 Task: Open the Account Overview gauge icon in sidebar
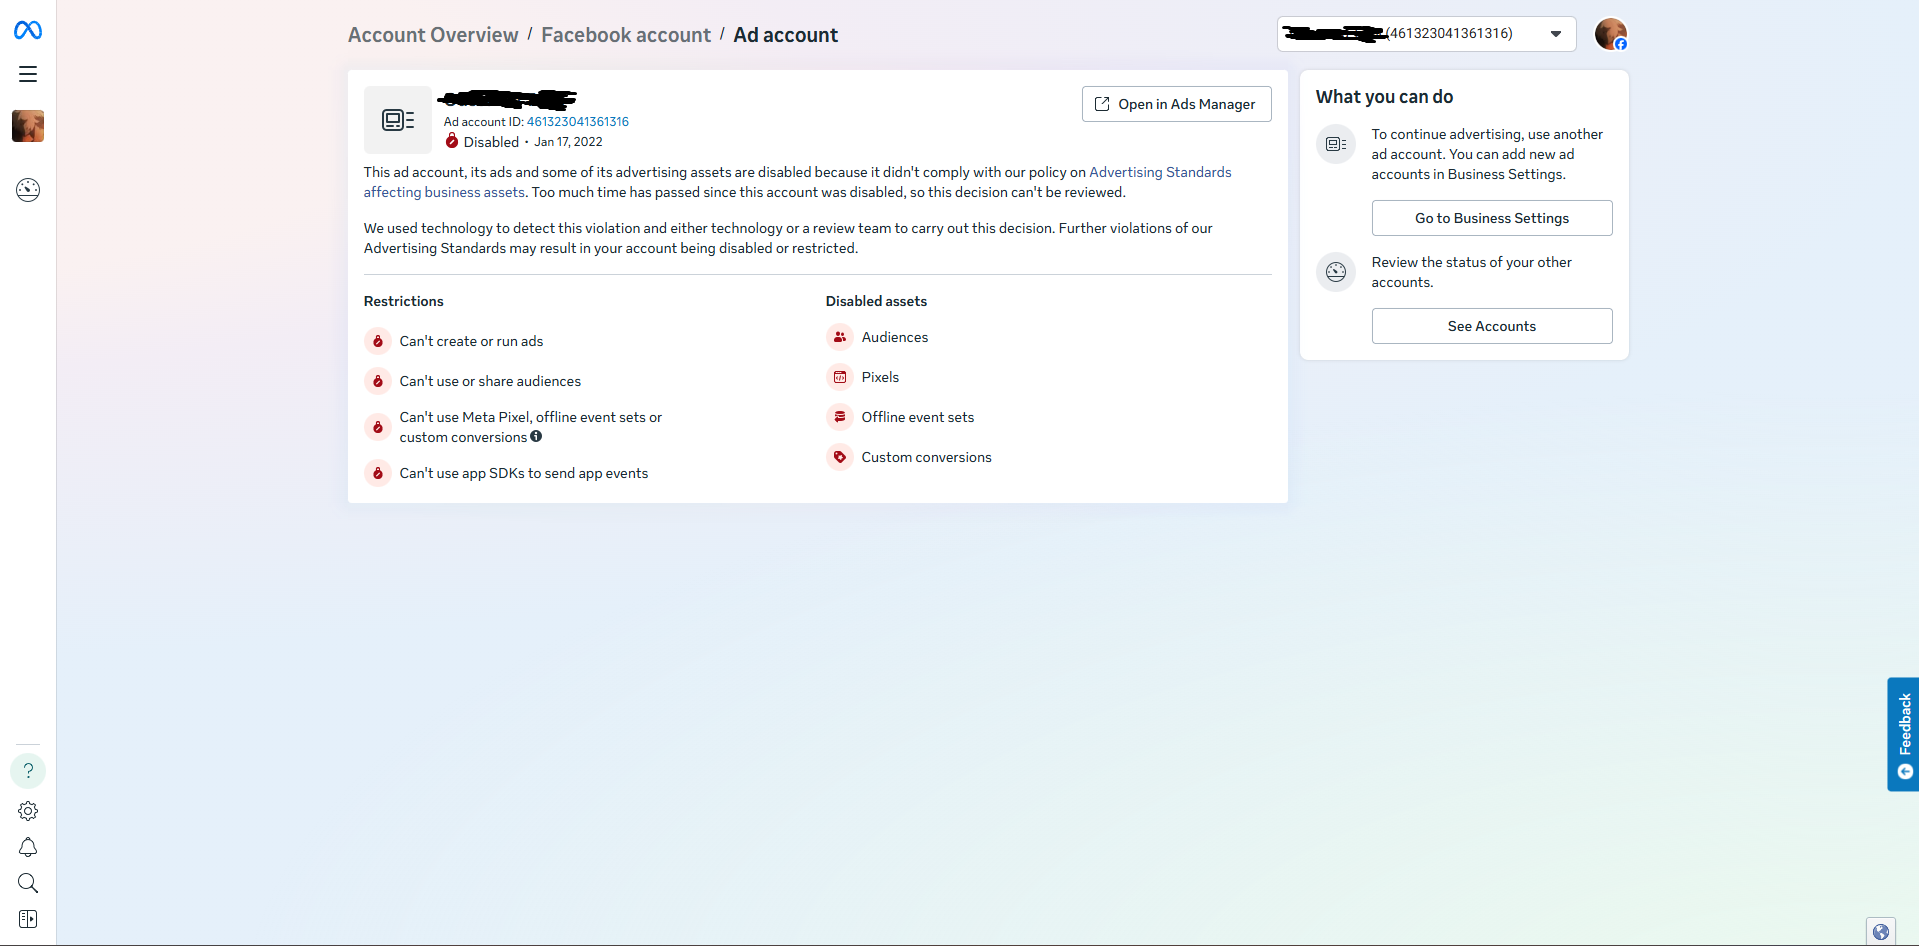(x=28, y=190)
